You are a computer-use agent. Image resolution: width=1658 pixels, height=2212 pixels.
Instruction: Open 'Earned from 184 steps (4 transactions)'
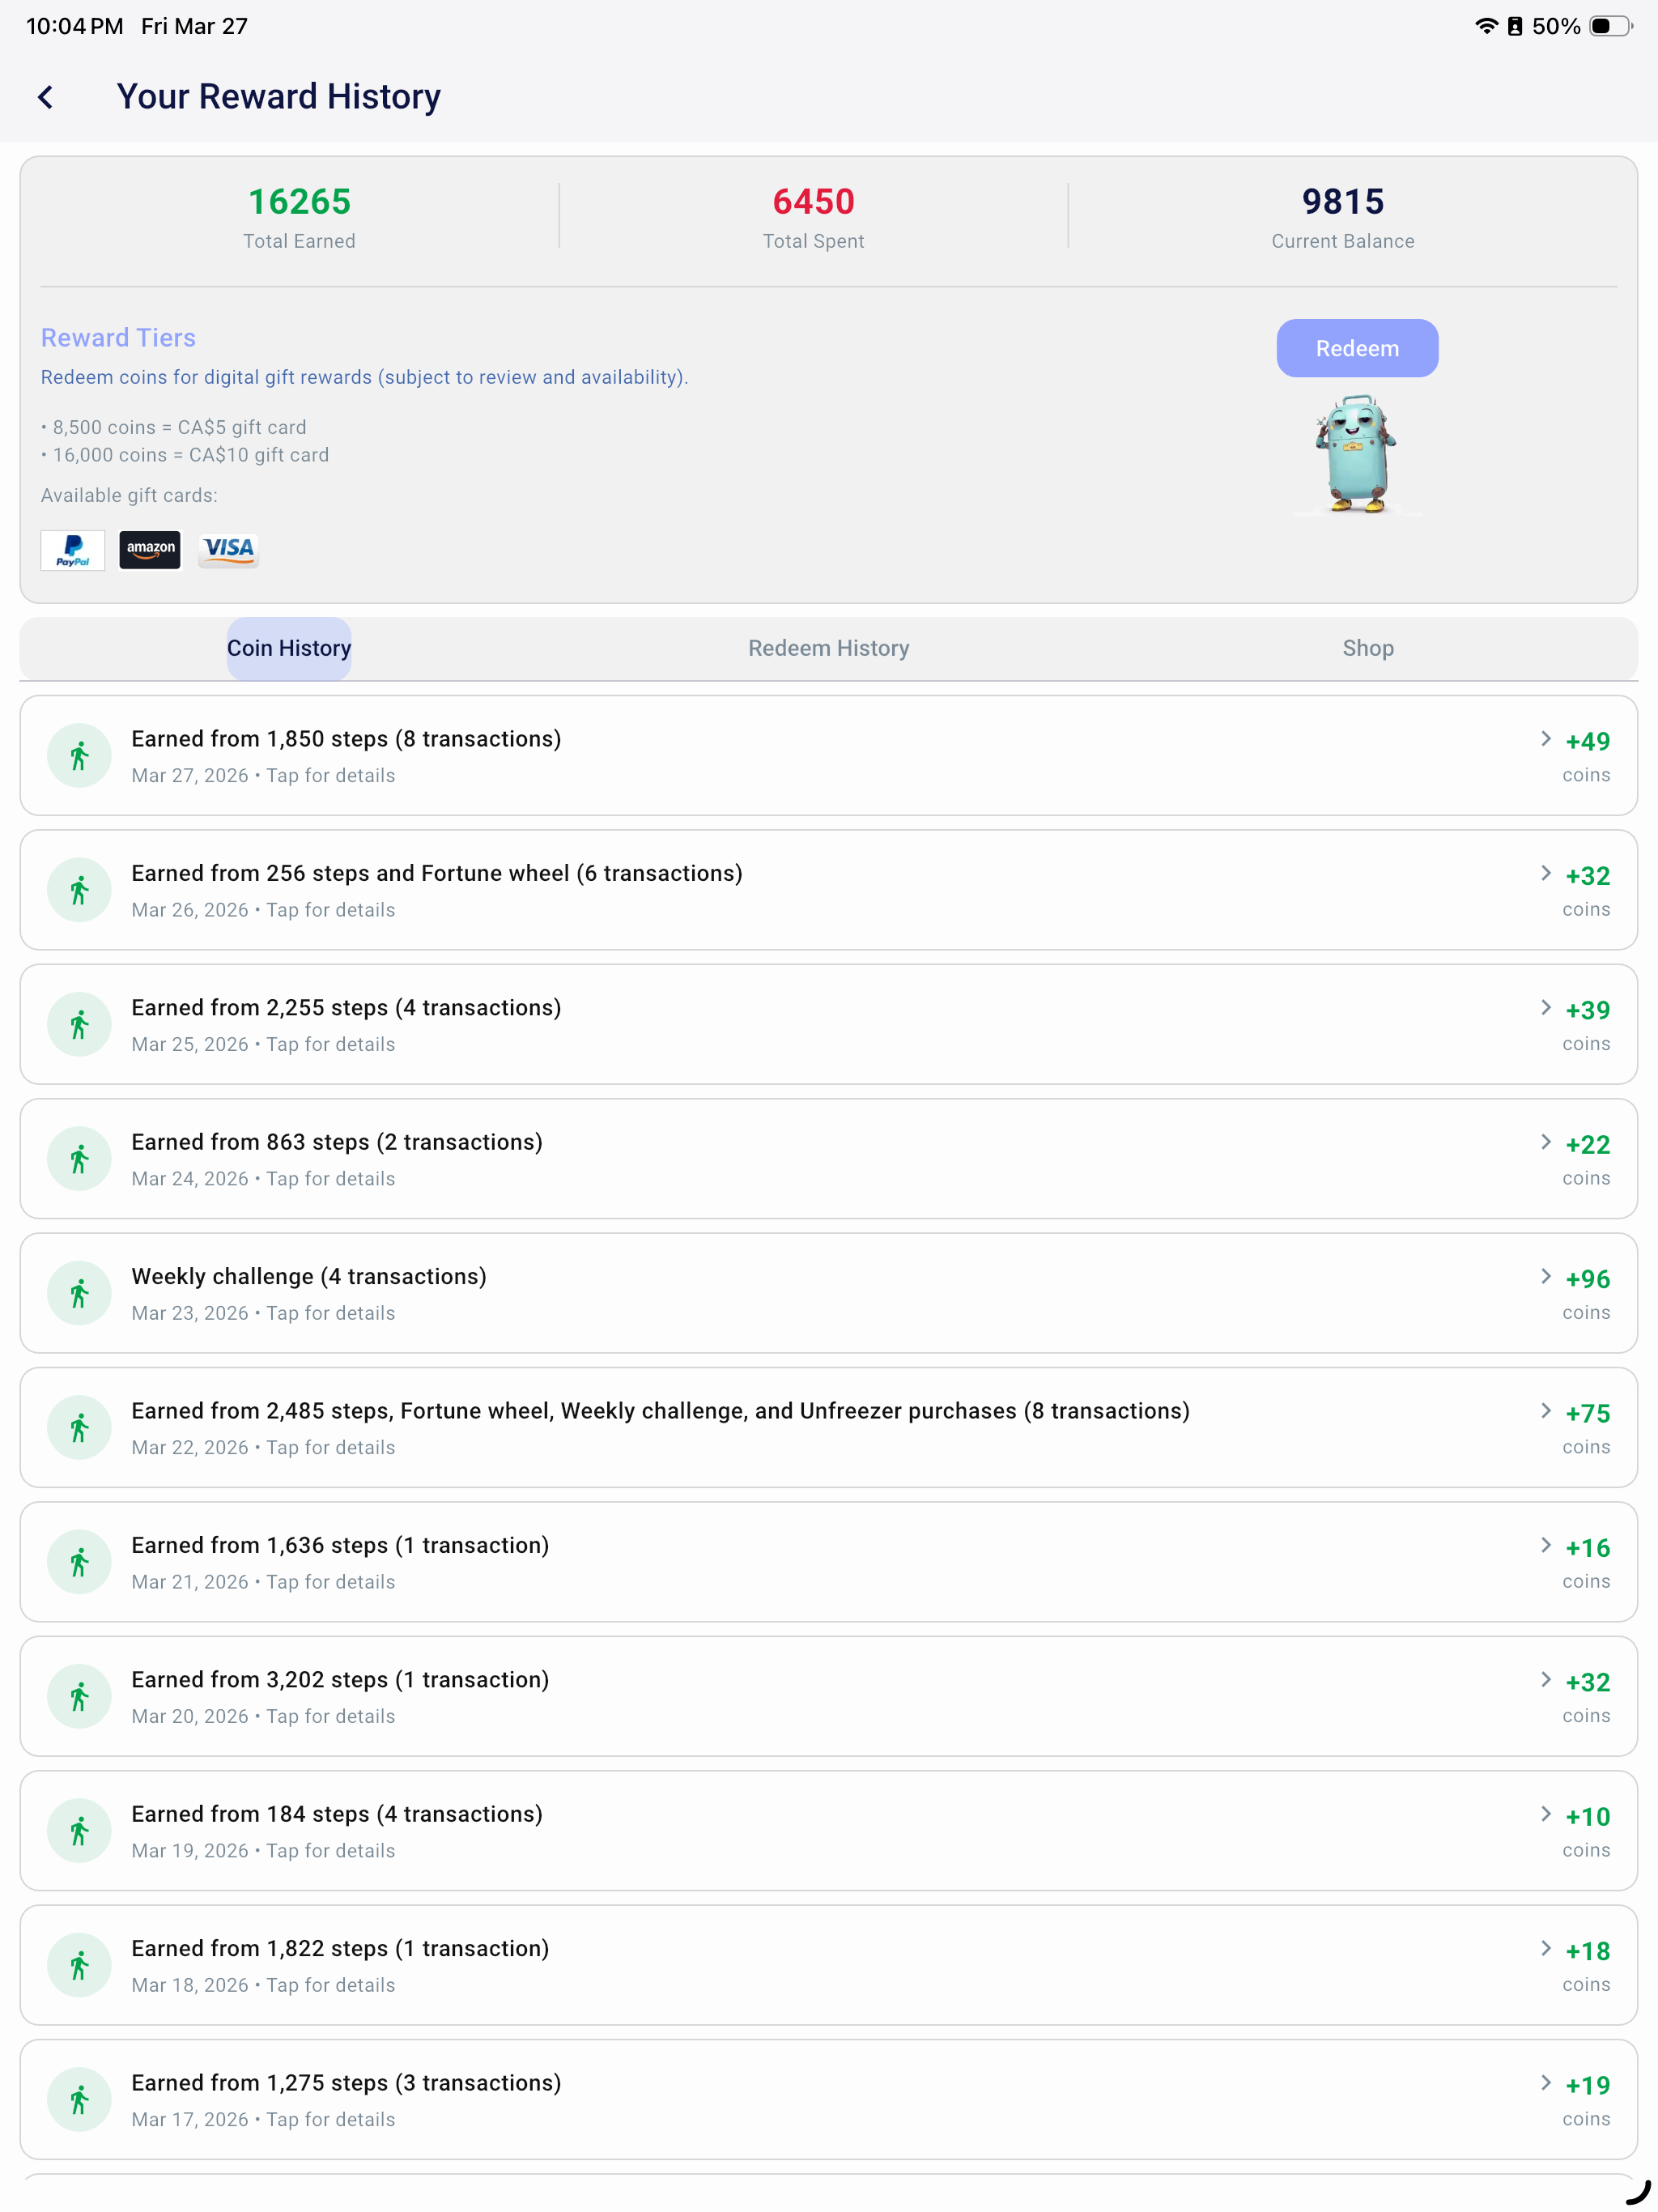[x=829, y=1831]
